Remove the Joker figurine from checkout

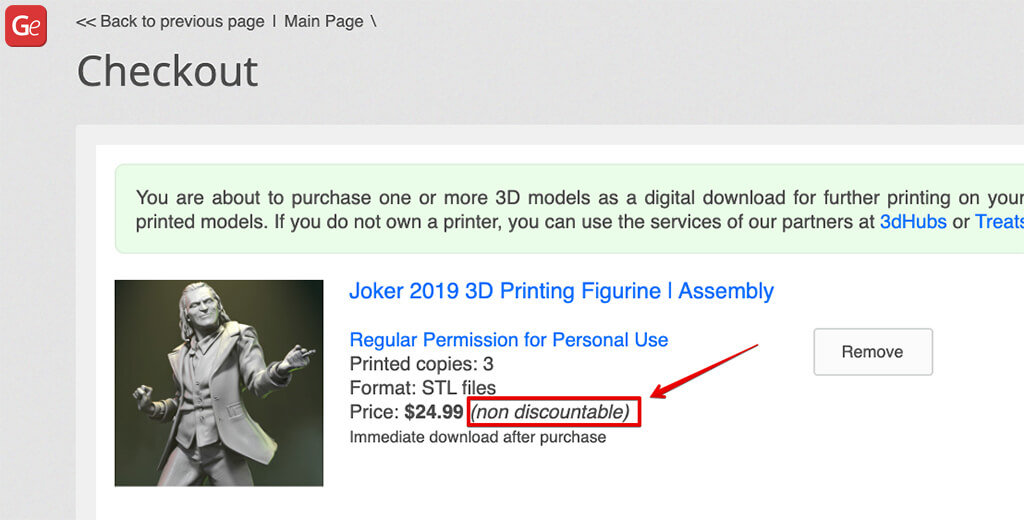coord(872,352)
